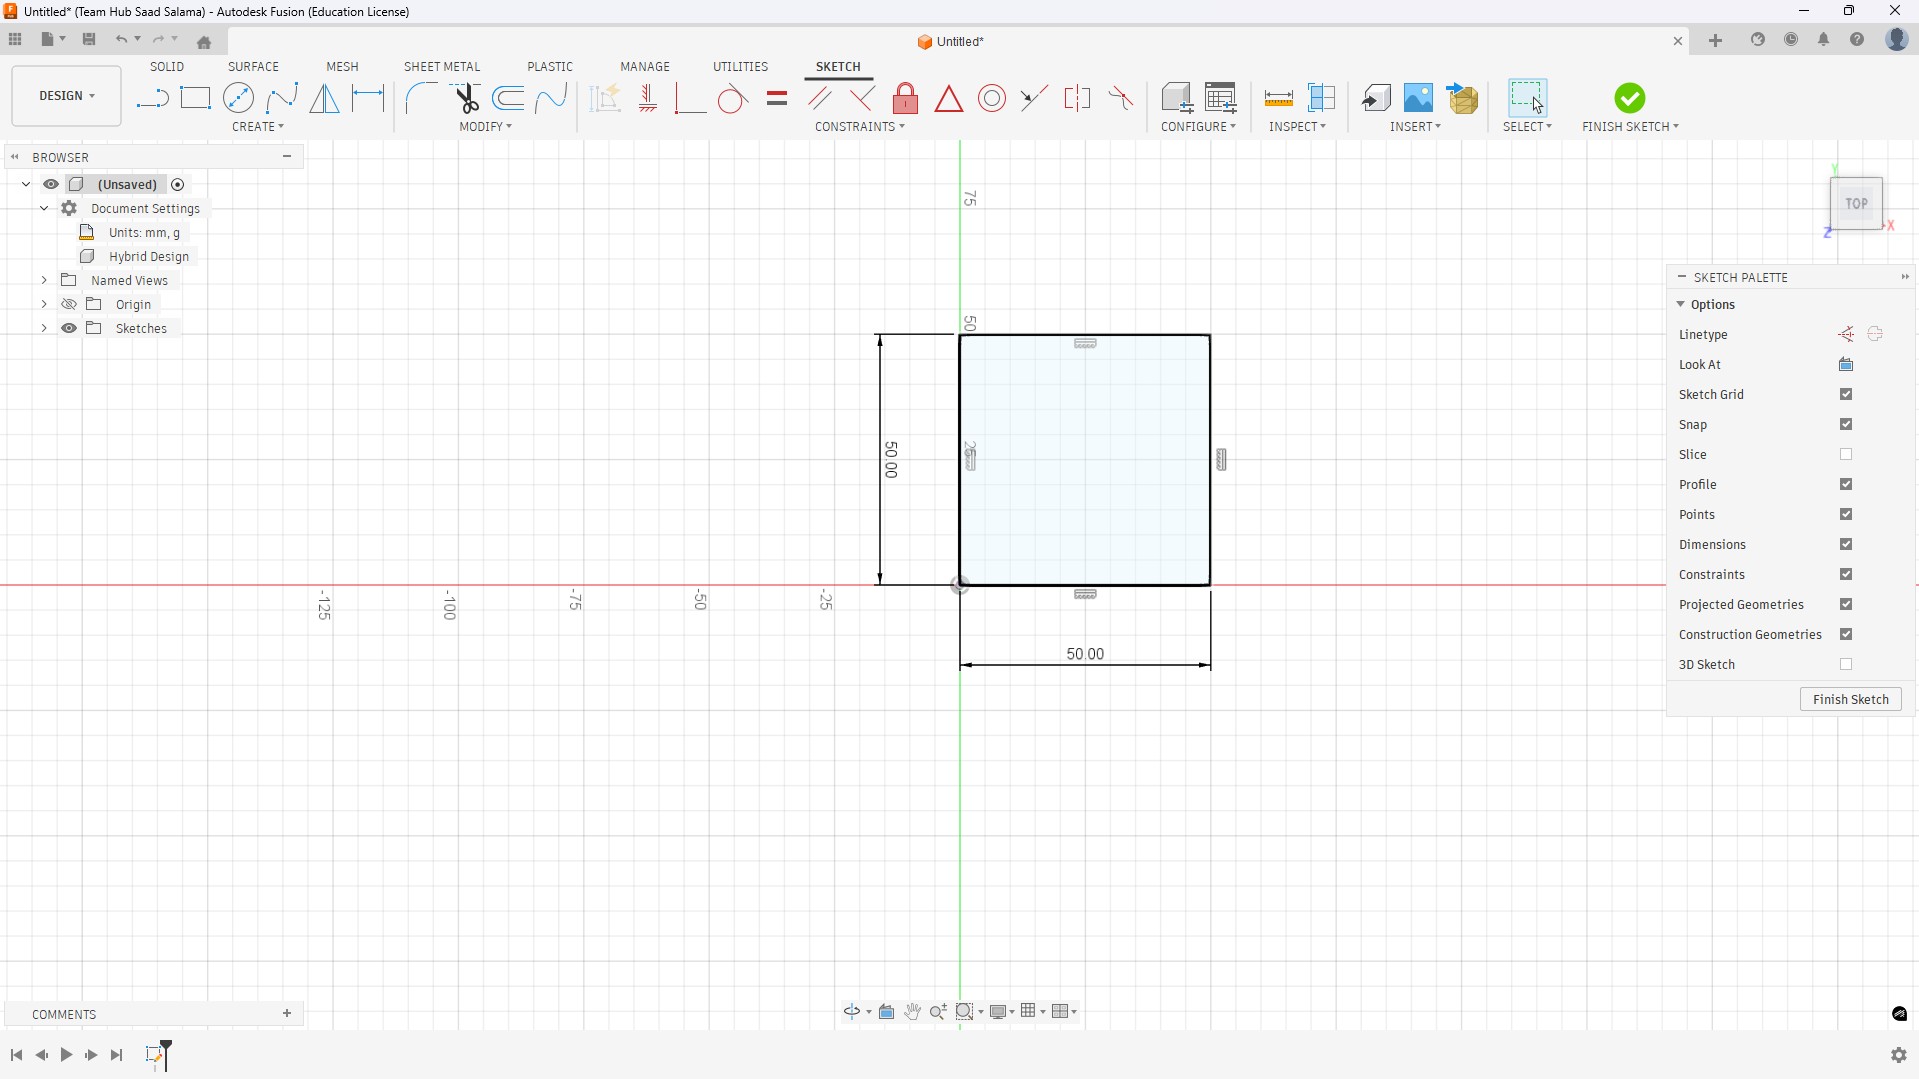Switch to the SHEET METAL tab
Screen dimensions: 1919x1079
(442, 67)
